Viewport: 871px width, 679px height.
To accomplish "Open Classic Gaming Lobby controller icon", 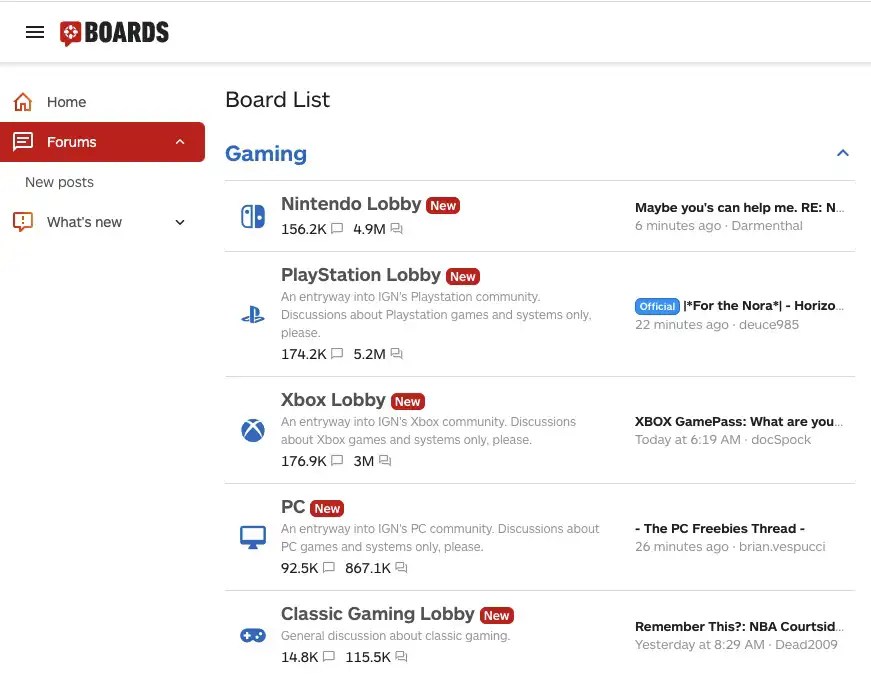I will click(x=252, y=634).
